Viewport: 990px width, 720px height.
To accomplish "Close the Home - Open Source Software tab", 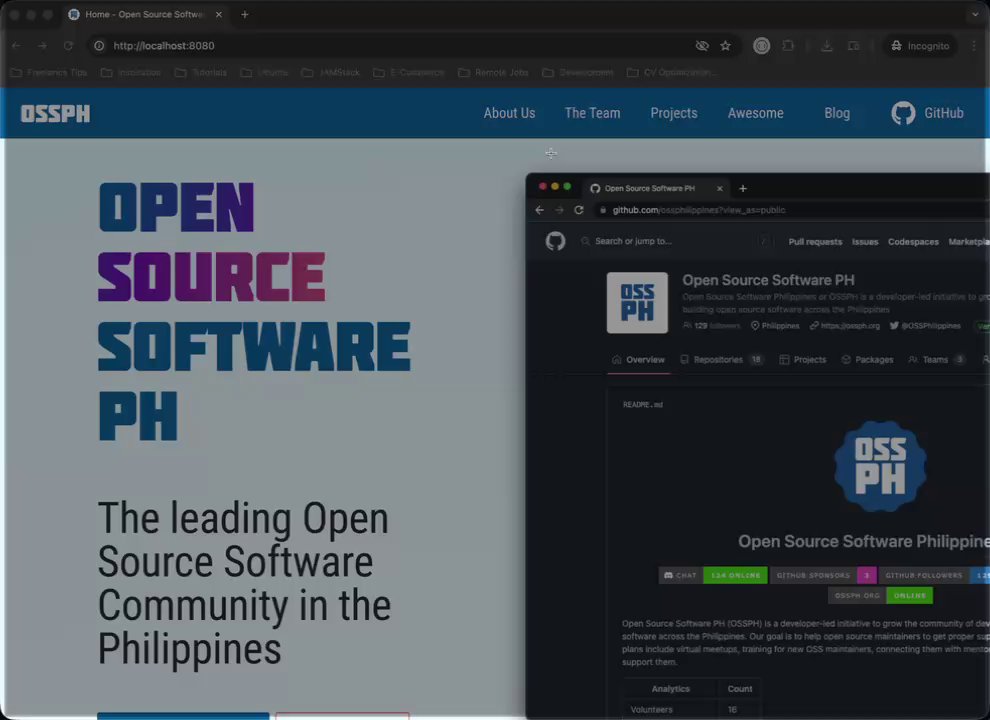I will click(x=218, y=14).
